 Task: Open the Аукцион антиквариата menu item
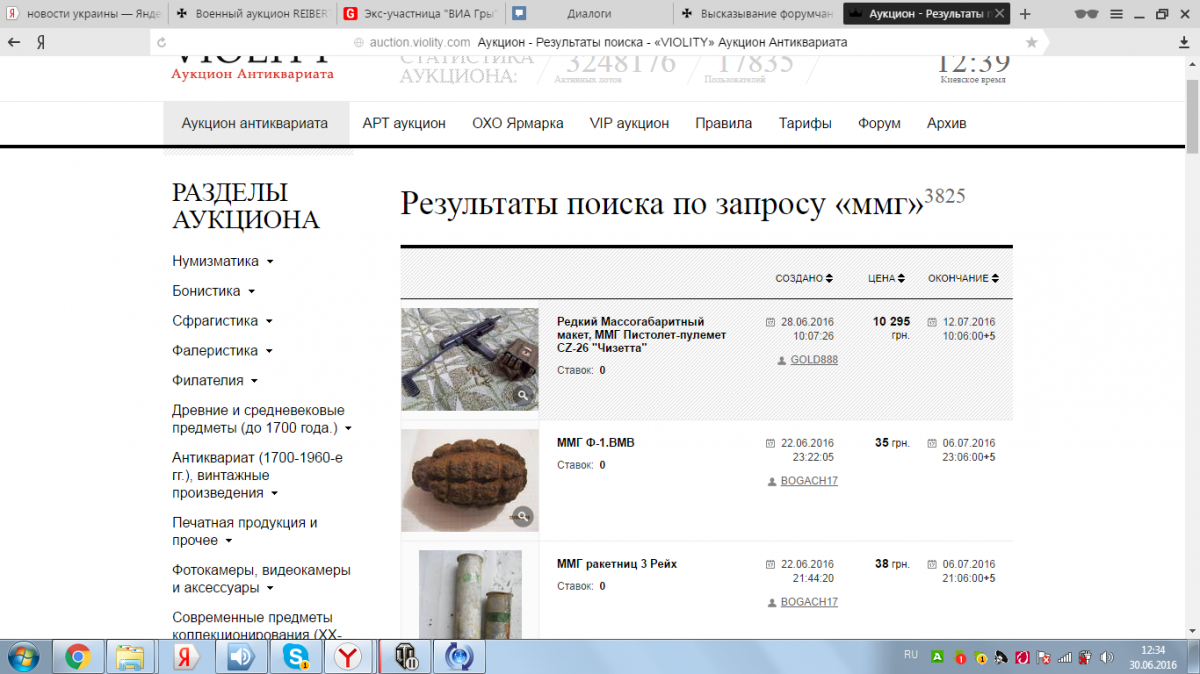(x=255, y=124)
